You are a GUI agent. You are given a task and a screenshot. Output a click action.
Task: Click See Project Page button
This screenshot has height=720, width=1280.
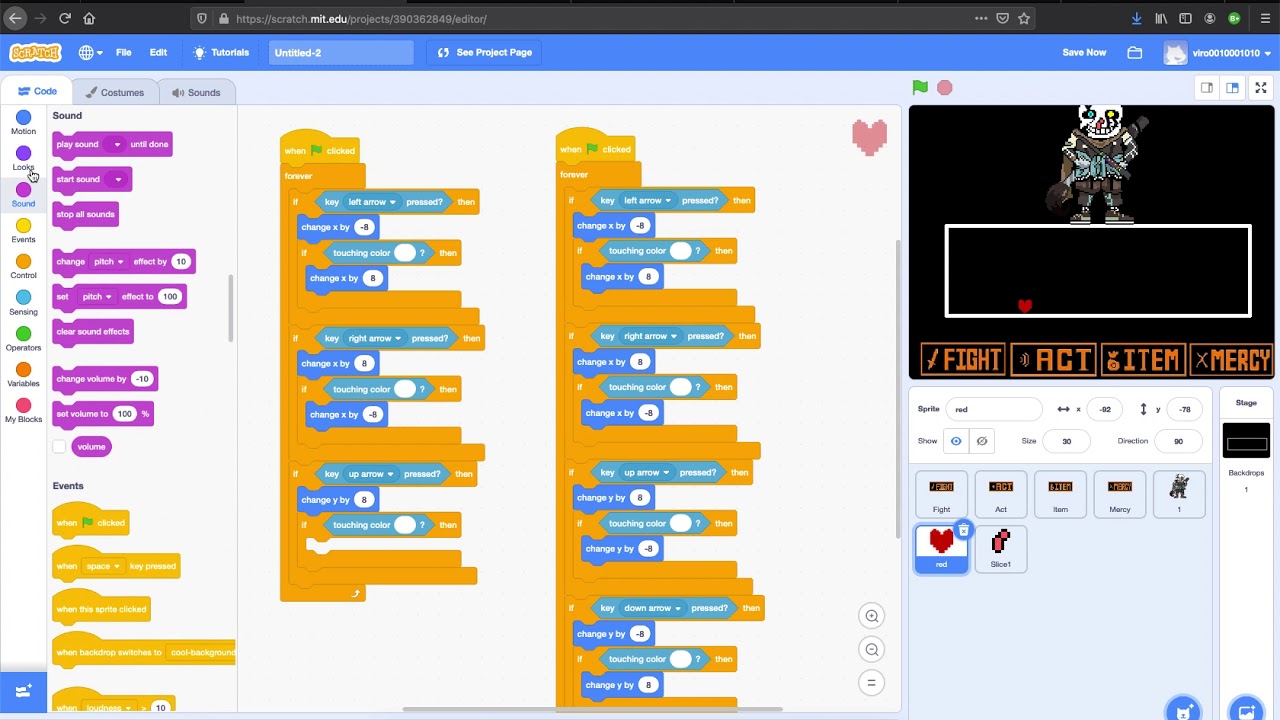tap(485, 53)
